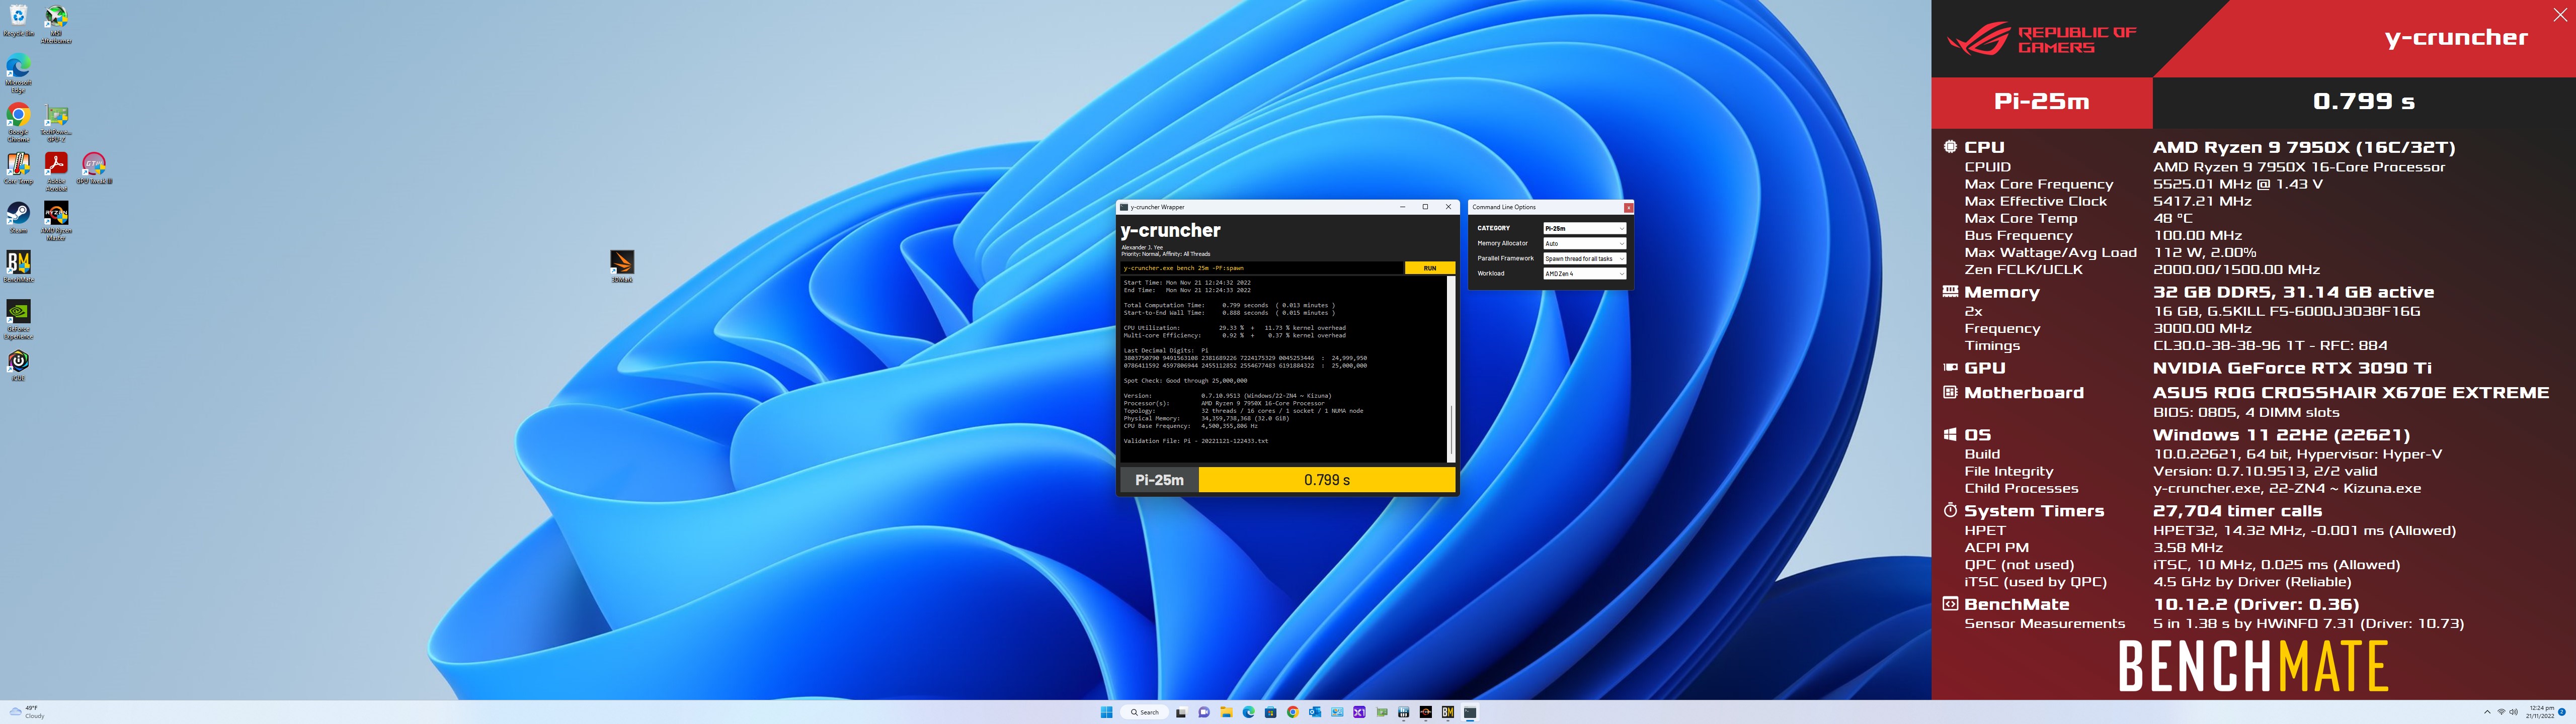This screenshot has width=2576, height=724.
Task: Open the clock and date in taskbar
Action: 2541,712
